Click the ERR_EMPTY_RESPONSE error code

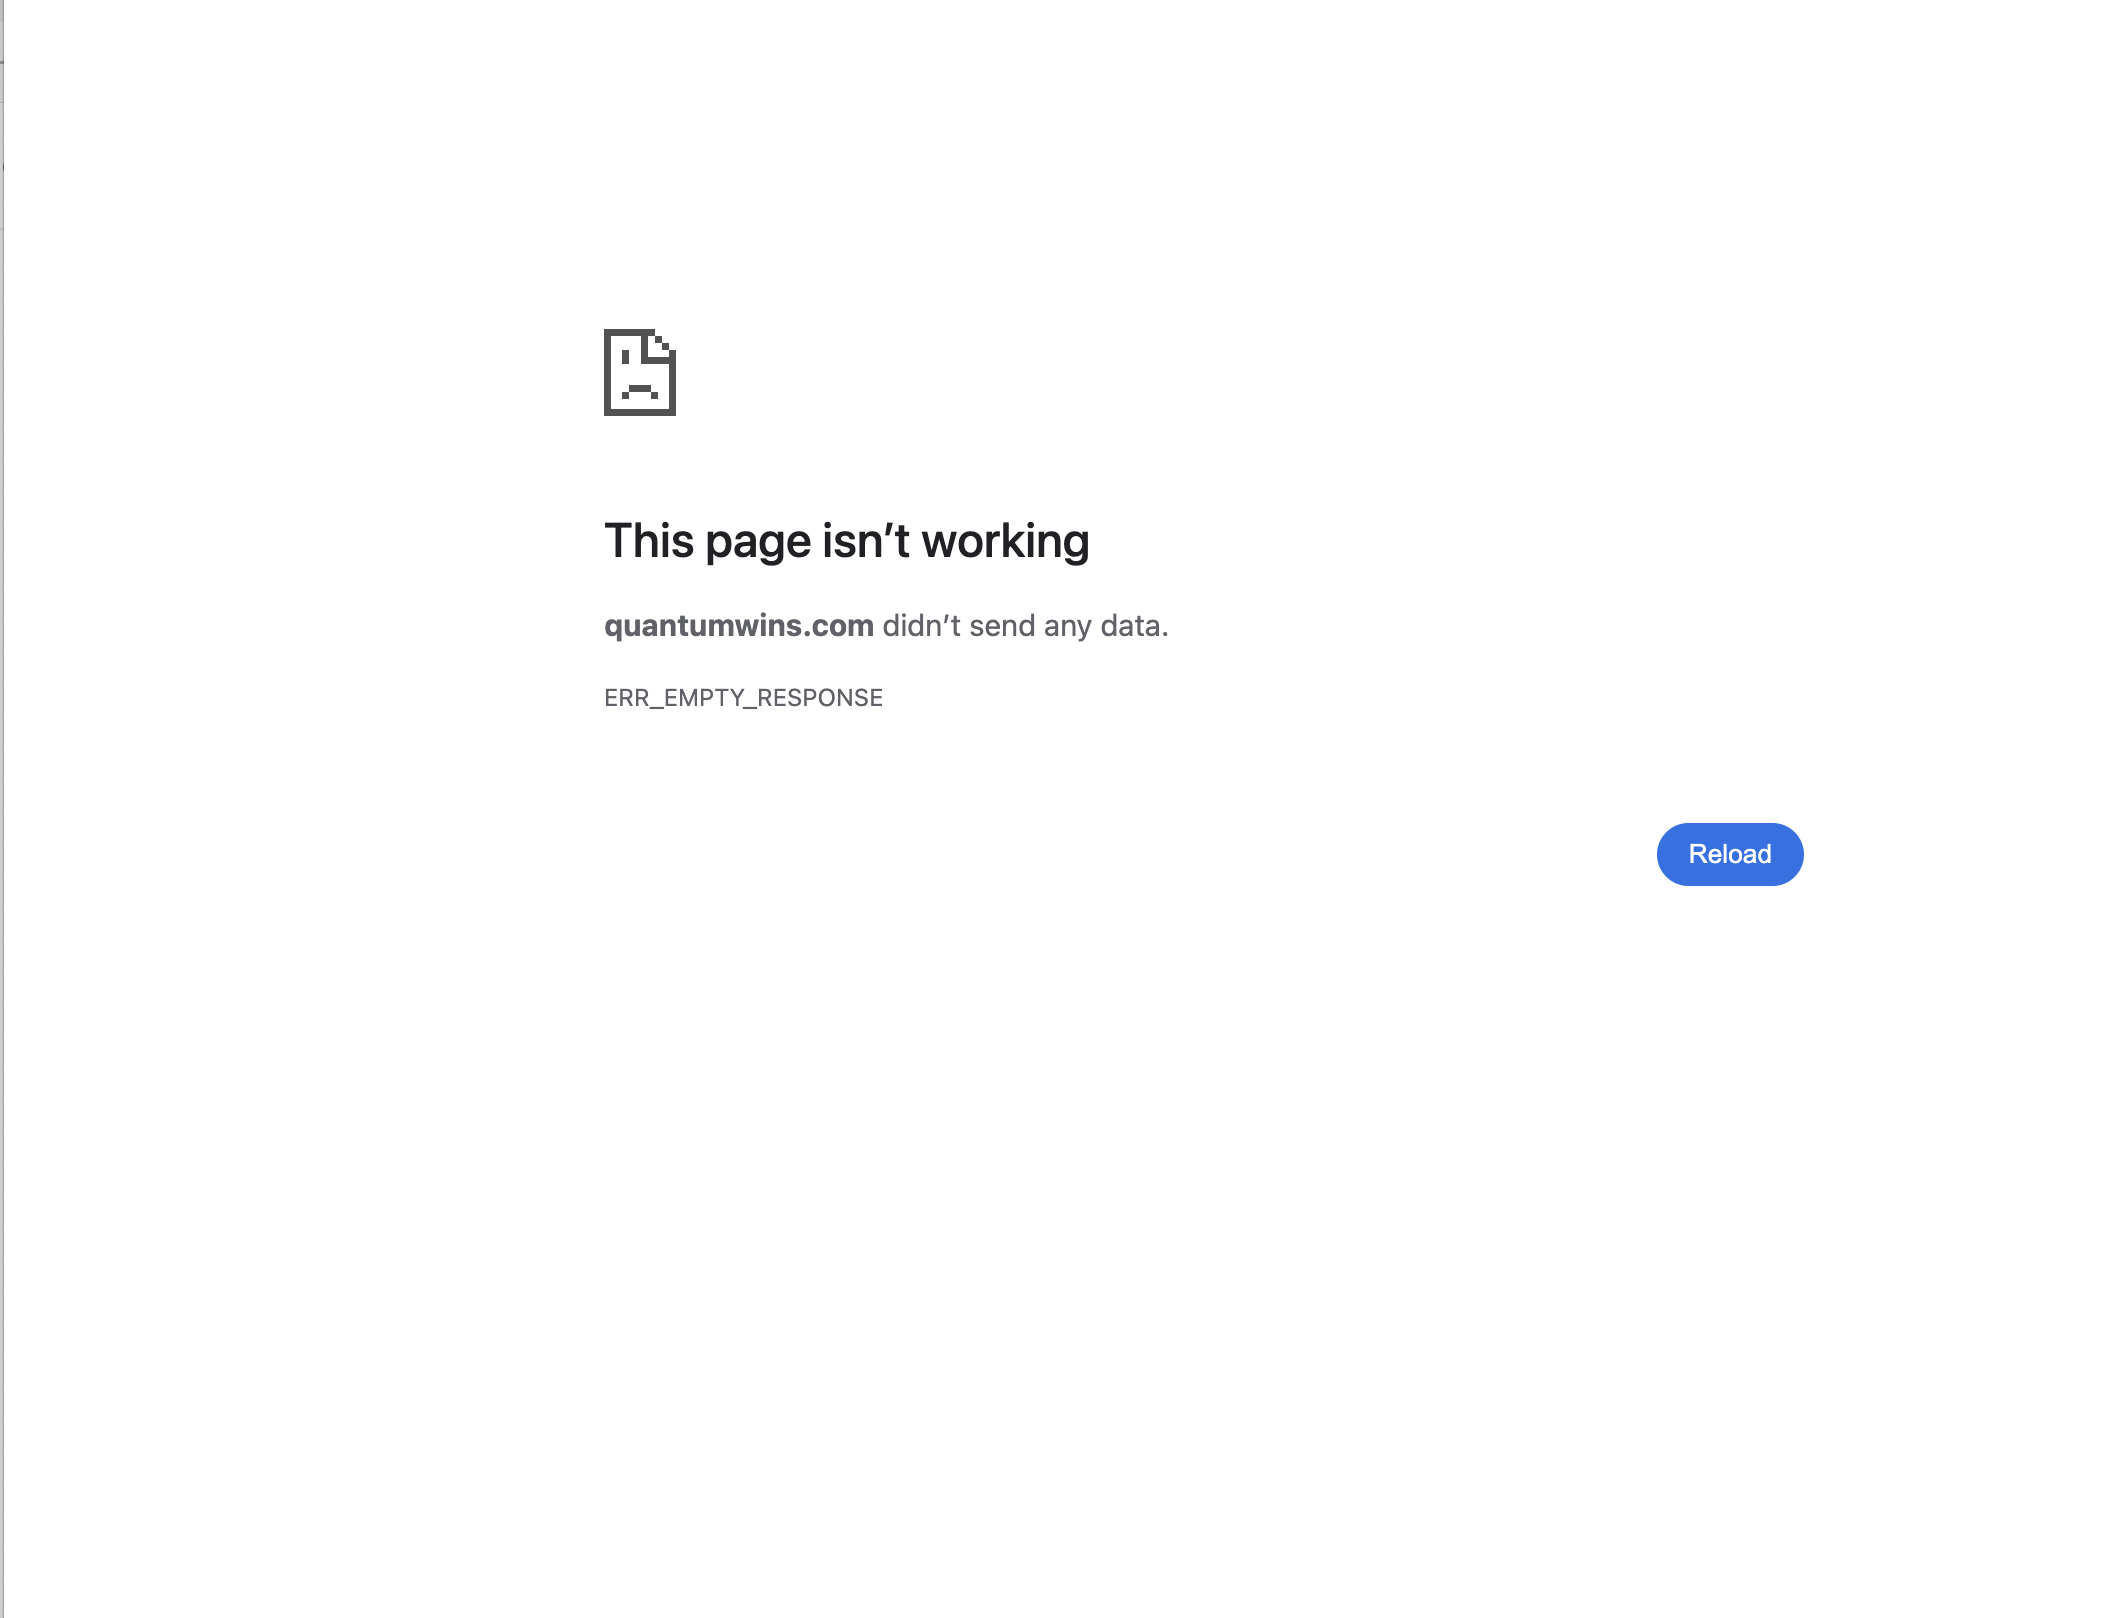(x=743, y=698)
